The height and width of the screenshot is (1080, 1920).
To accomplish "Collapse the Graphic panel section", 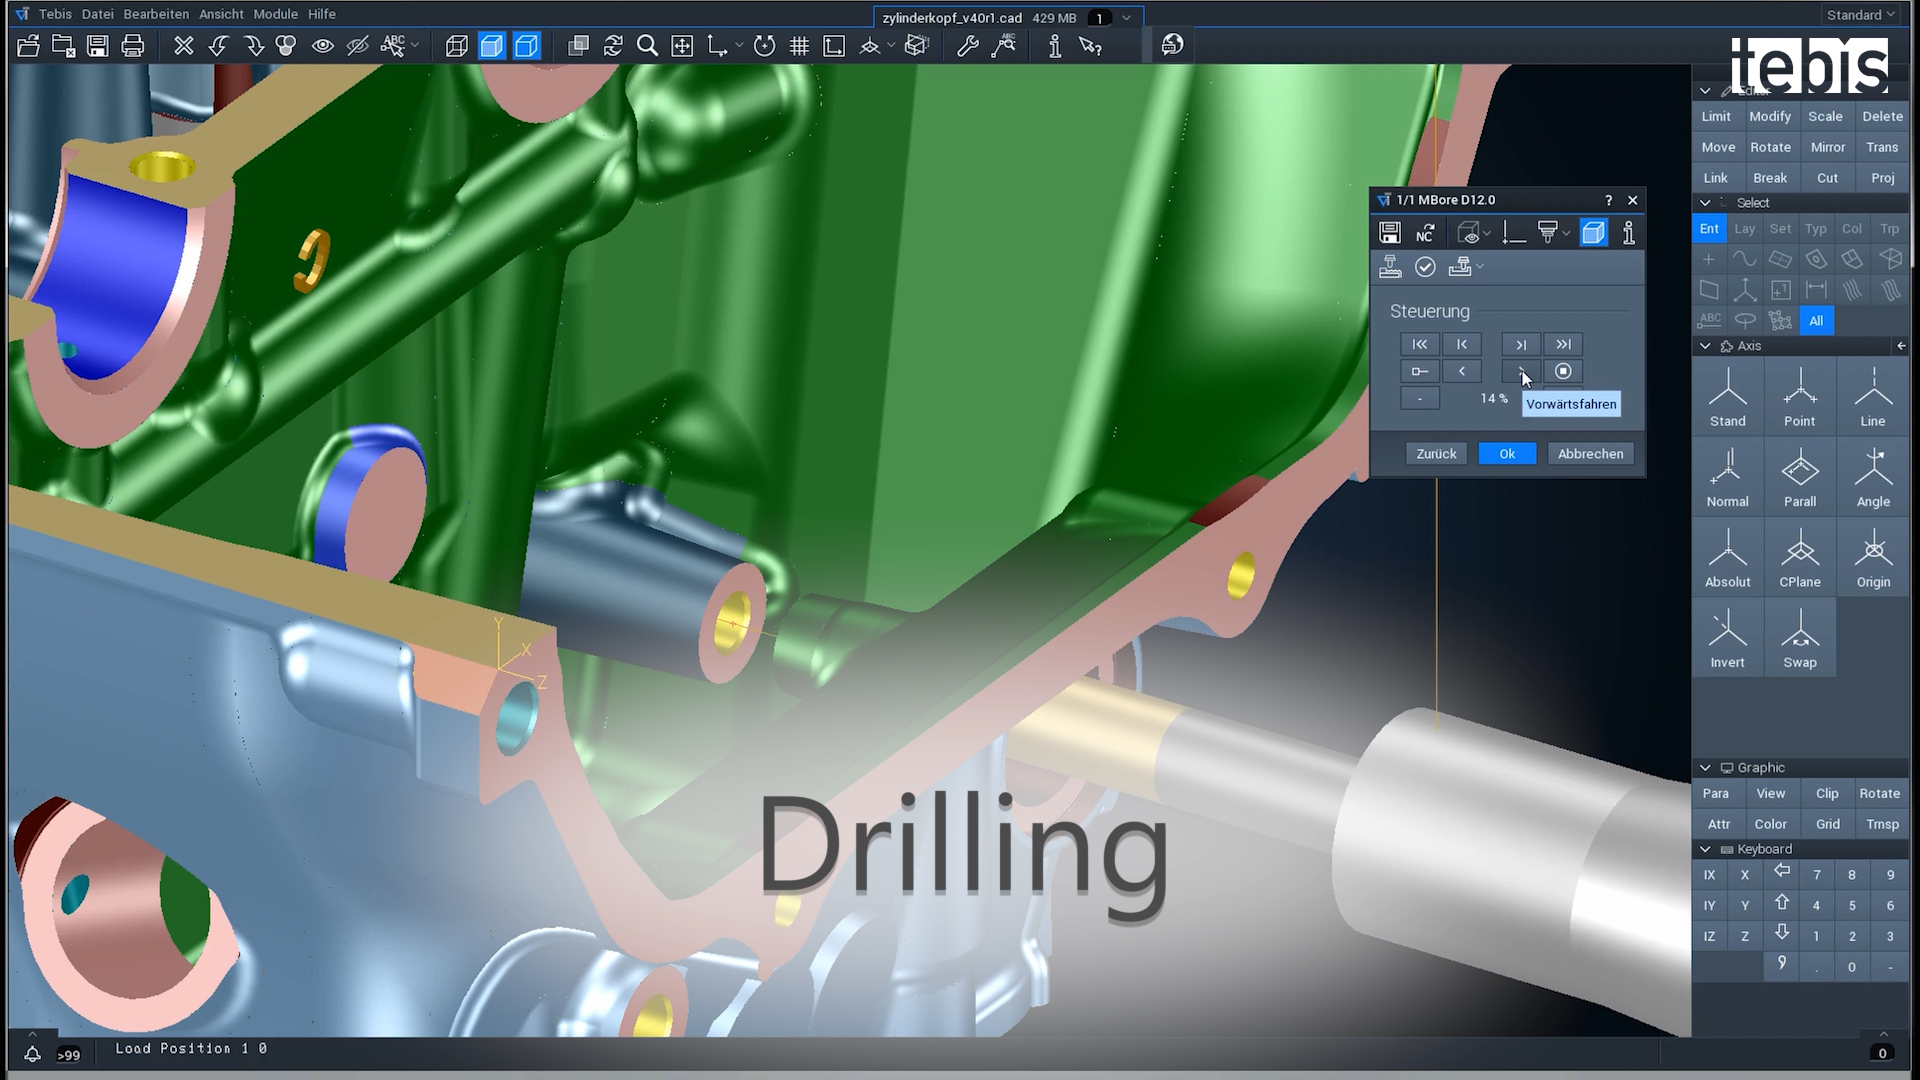I will tap(1705, 768).
